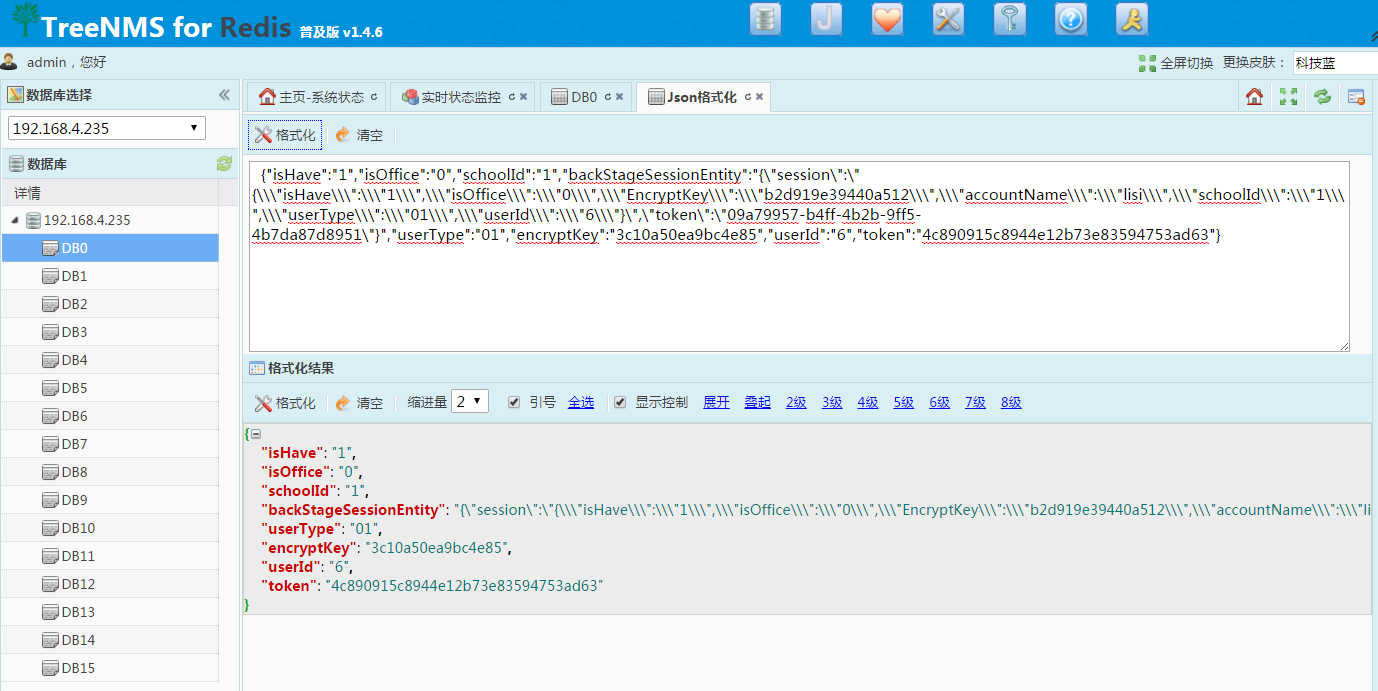This screenshot has height=691, width=1378.
Task: Open the 缩进量 indent amount dropdown
Action: point(470,402)
